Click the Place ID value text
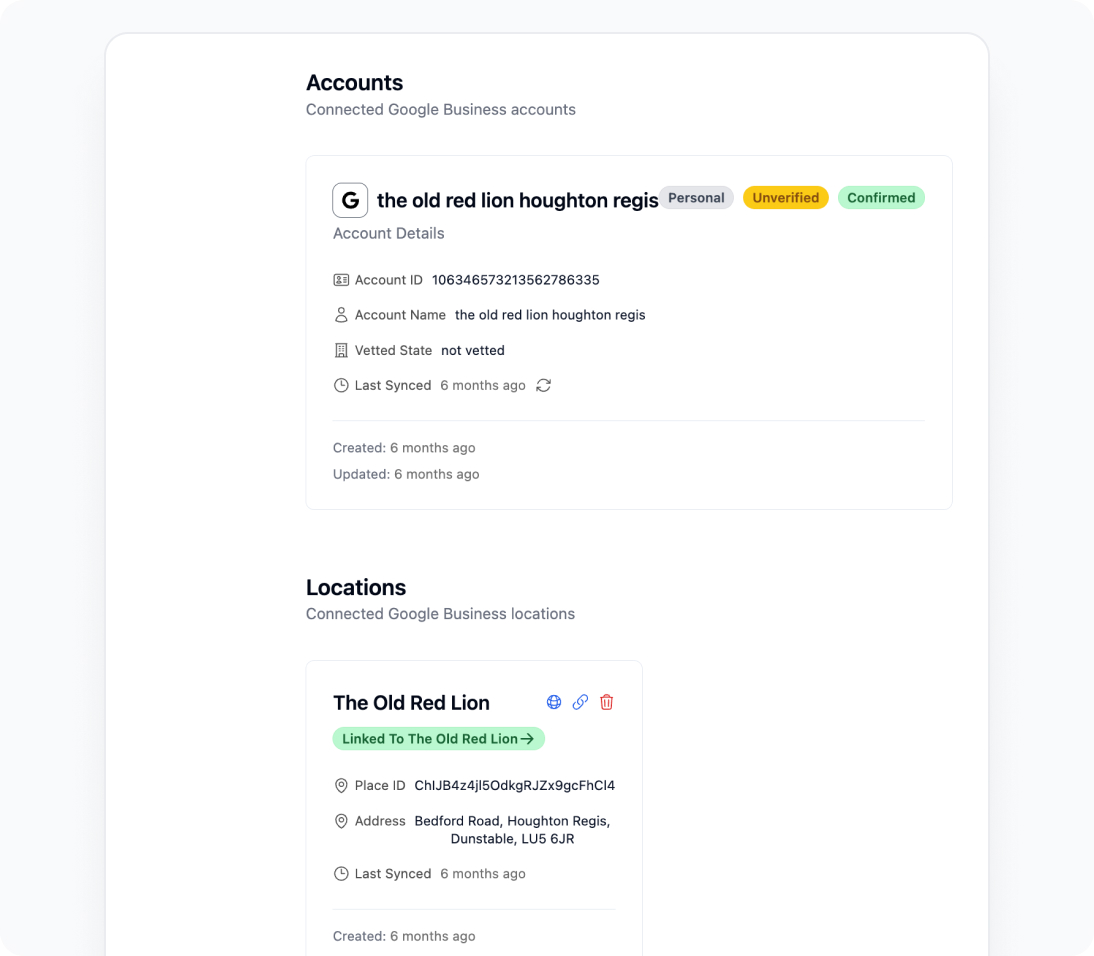1094x956 pixels. click(514, 786)
